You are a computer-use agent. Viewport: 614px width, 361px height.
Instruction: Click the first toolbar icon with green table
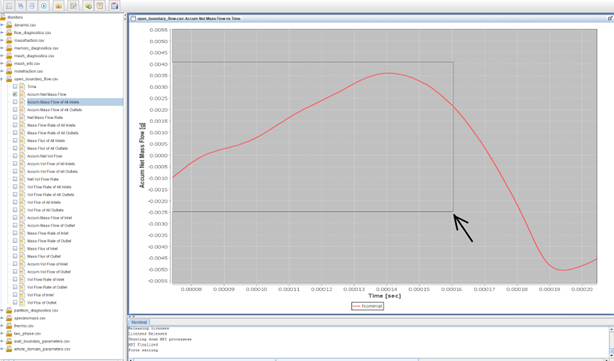click(9, 5)
